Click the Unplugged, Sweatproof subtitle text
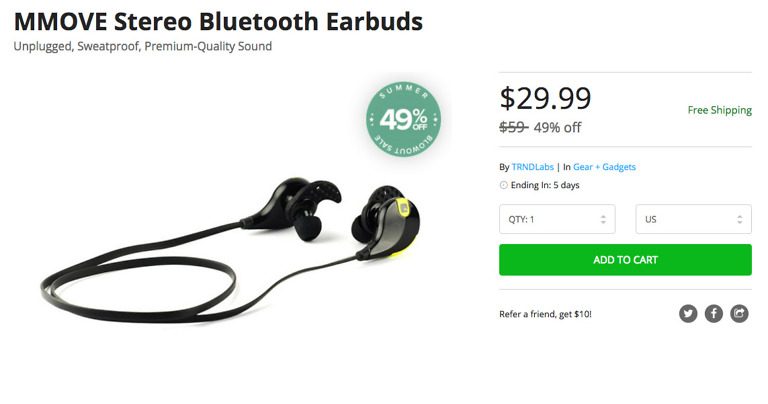Viewport: 768px width, 404px height. 143,47
